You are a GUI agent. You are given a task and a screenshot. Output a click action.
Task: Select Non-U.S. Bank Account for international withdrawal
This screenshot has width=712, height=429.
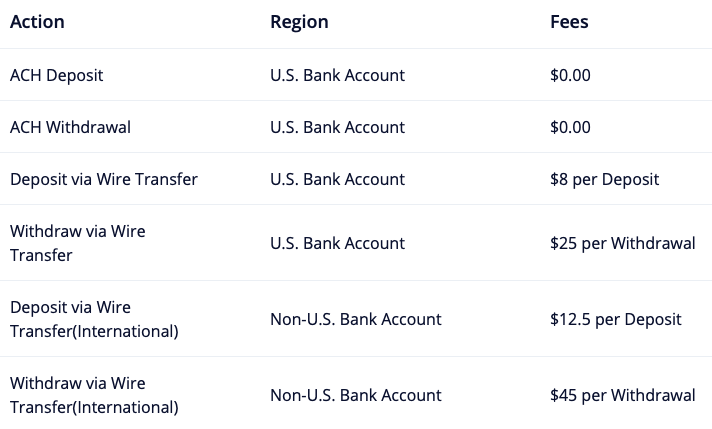tap(355, 395)
